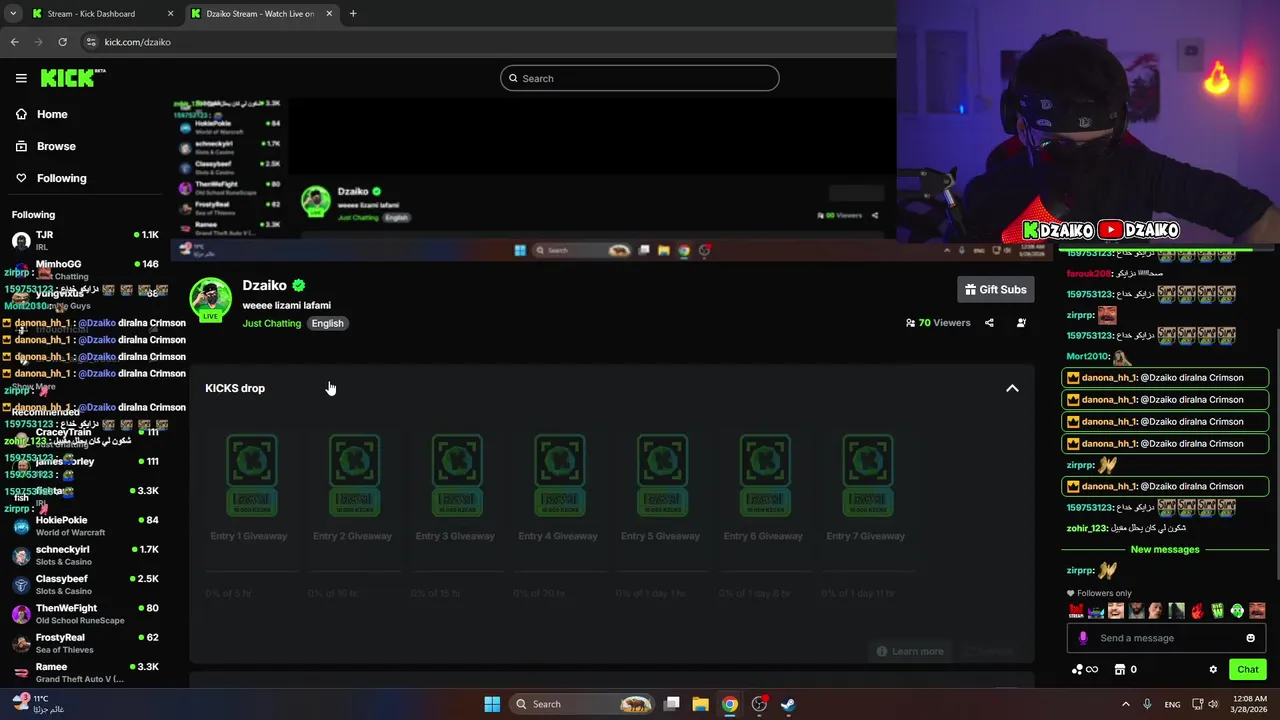1280x720 pixels.
Task: Select Entry 4 Giveaway drop
Action: pyautogui.click(x=559, y=488)
